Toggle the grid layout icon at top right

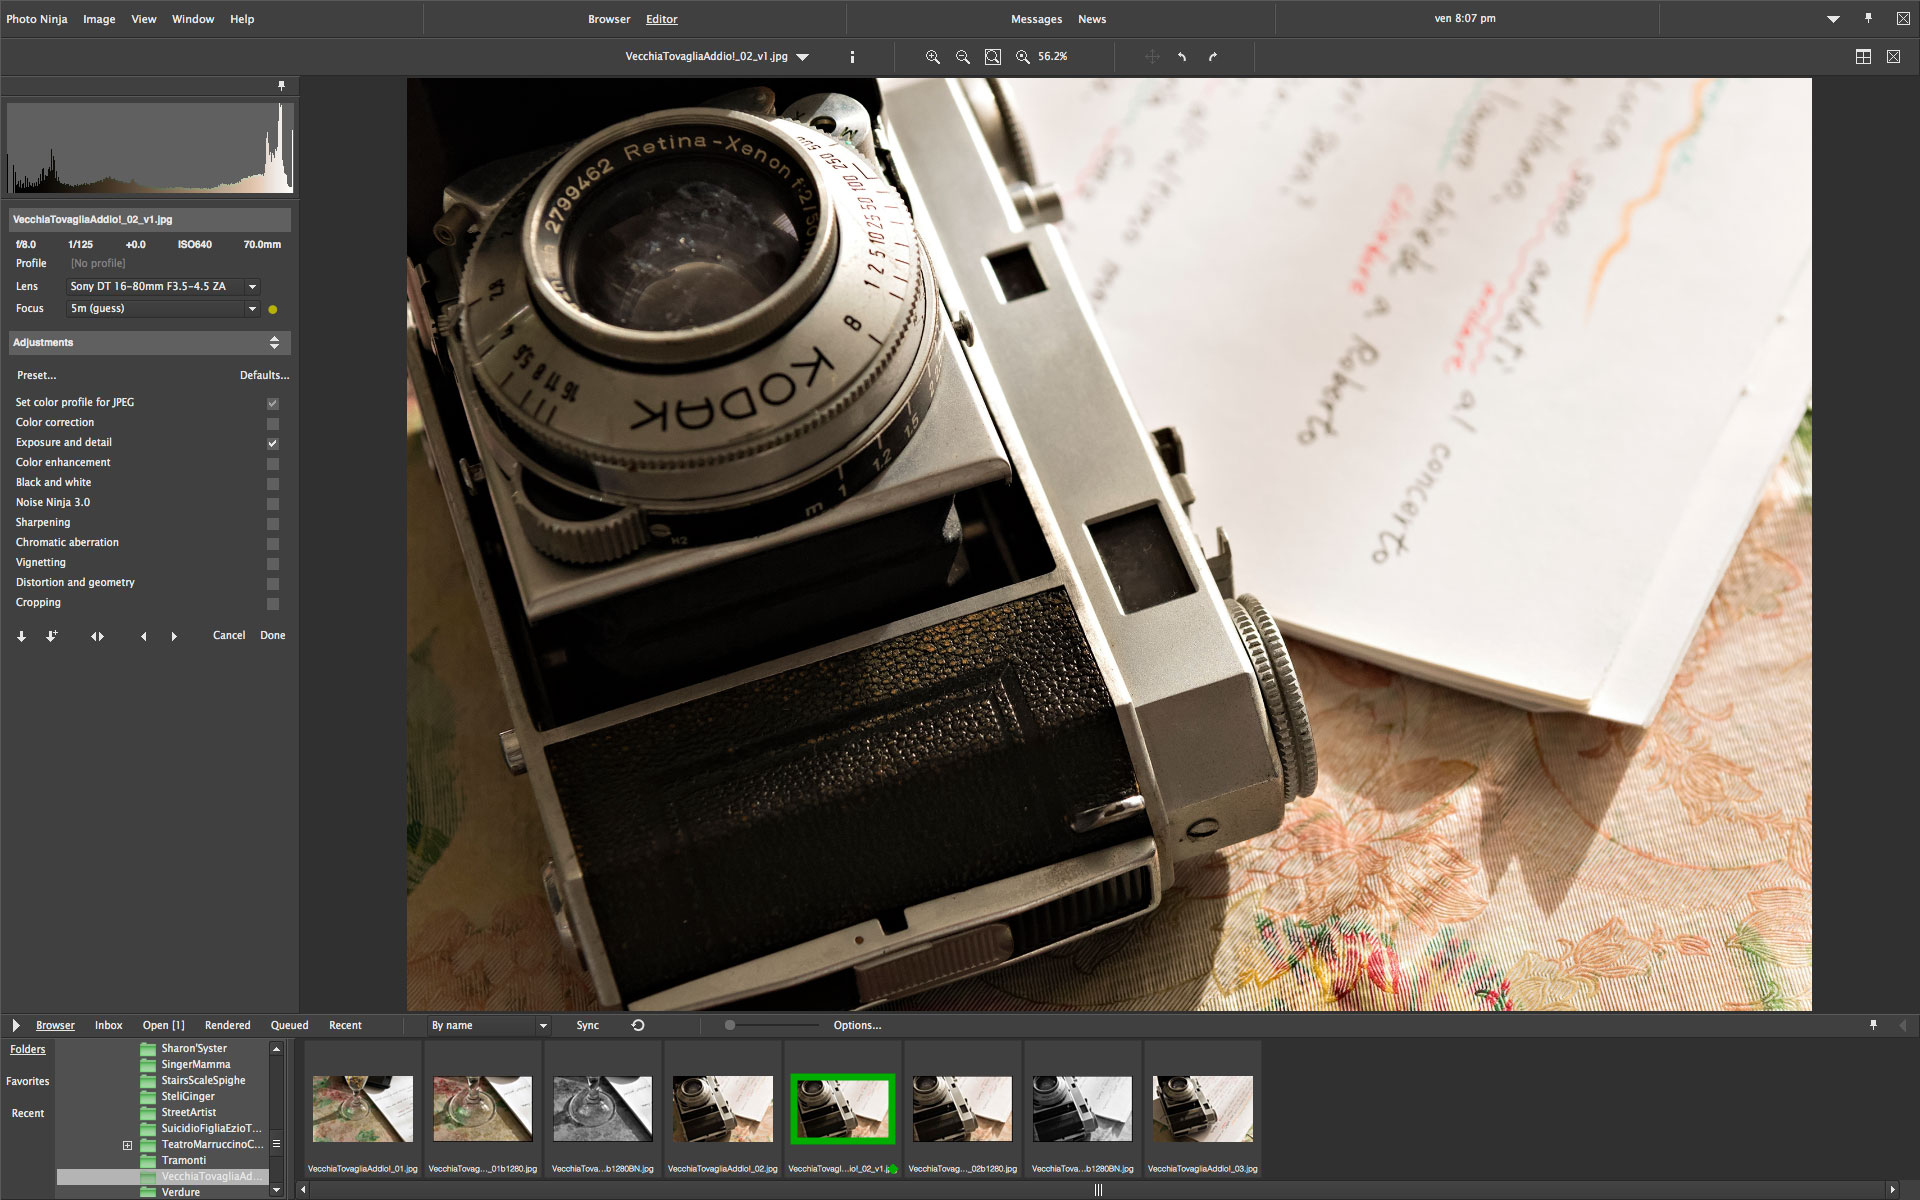[x=1863, y=57]
